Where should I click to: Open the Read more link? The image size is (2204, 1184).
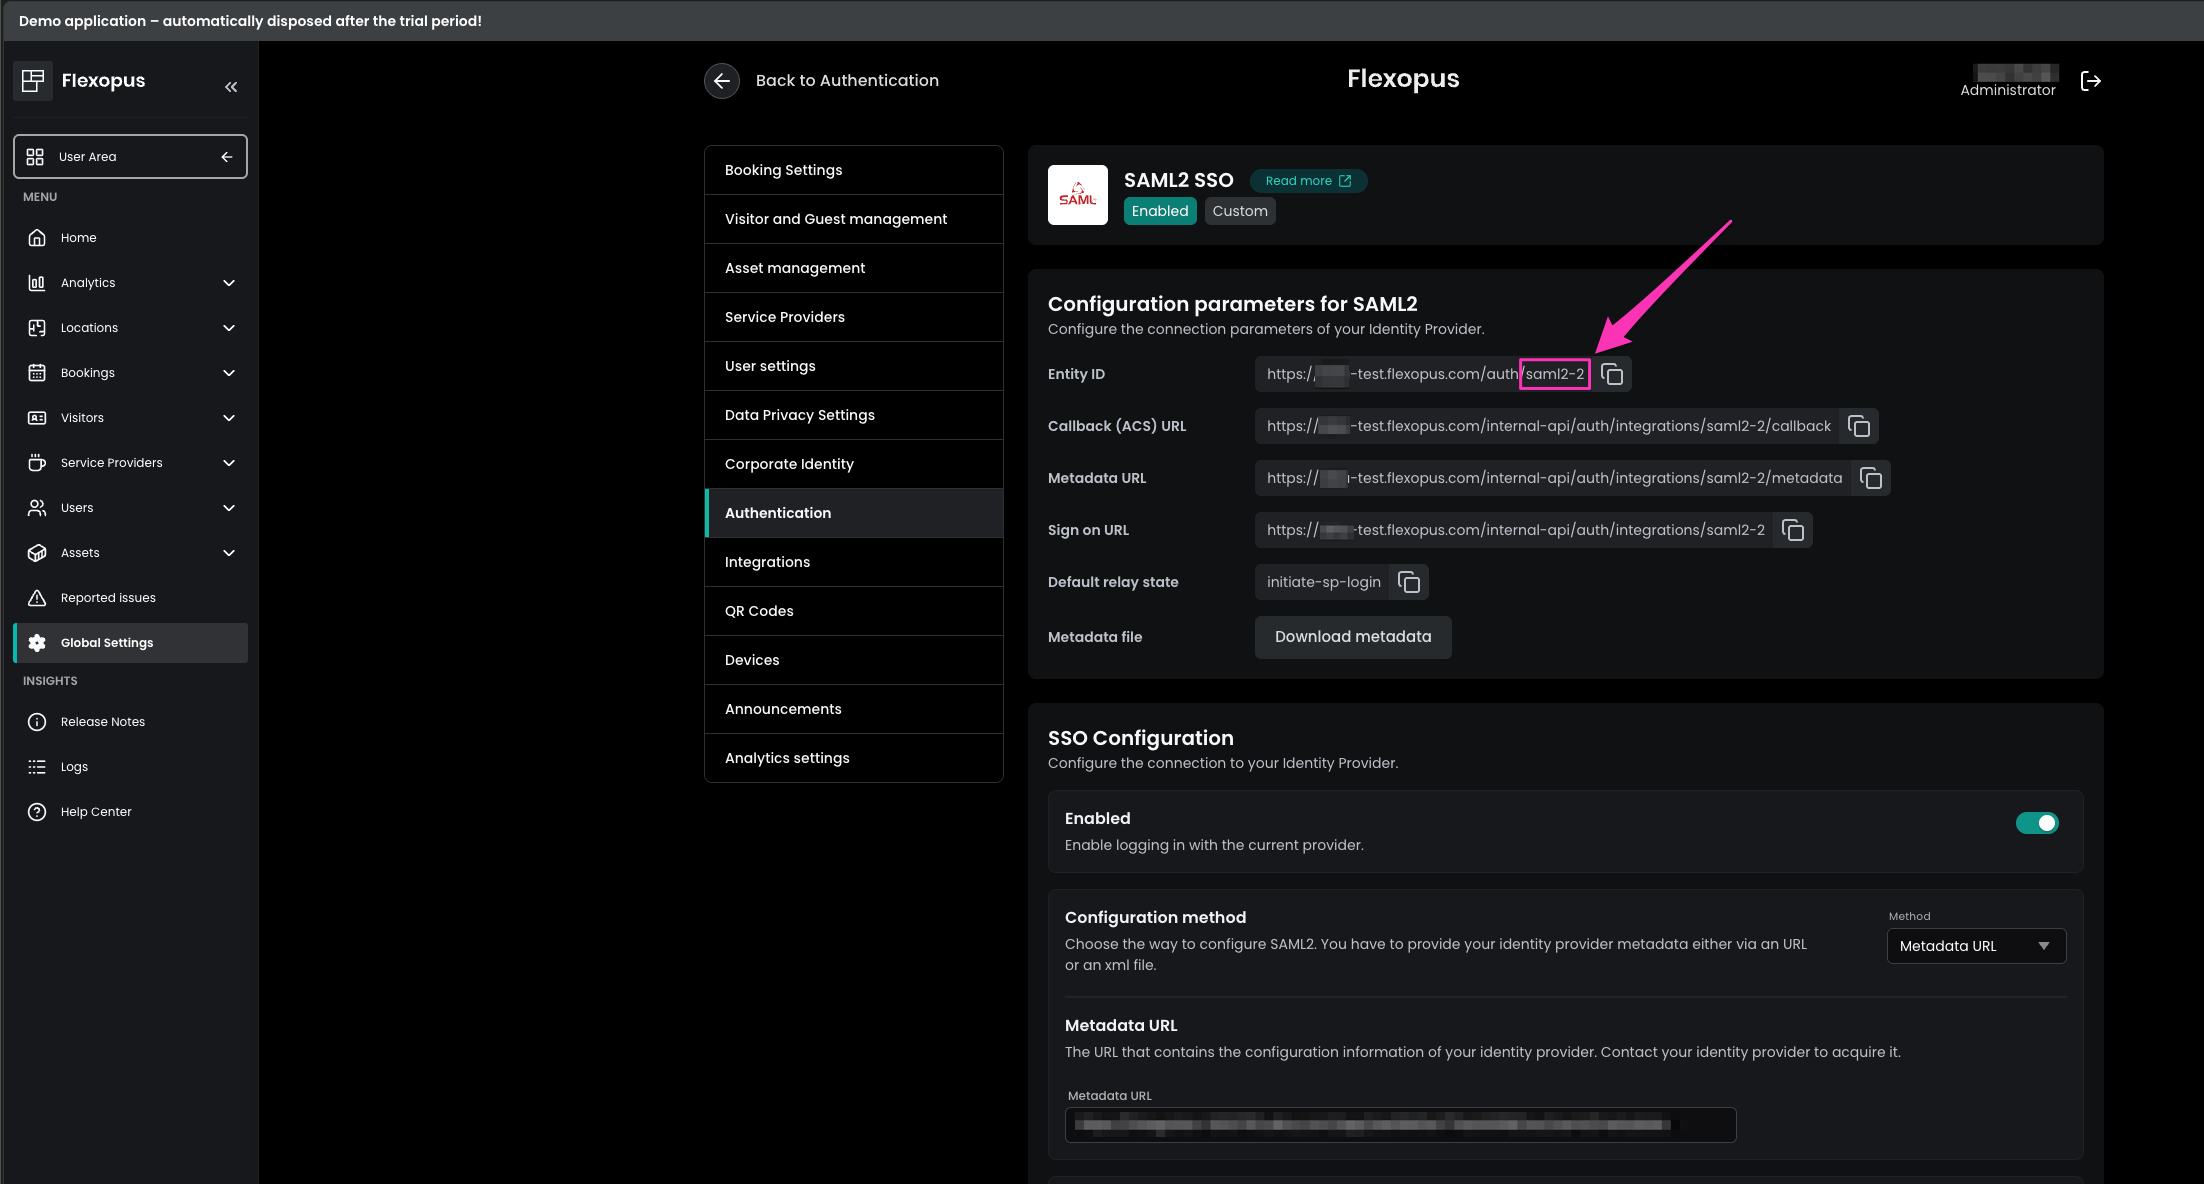click(1308, 181)
